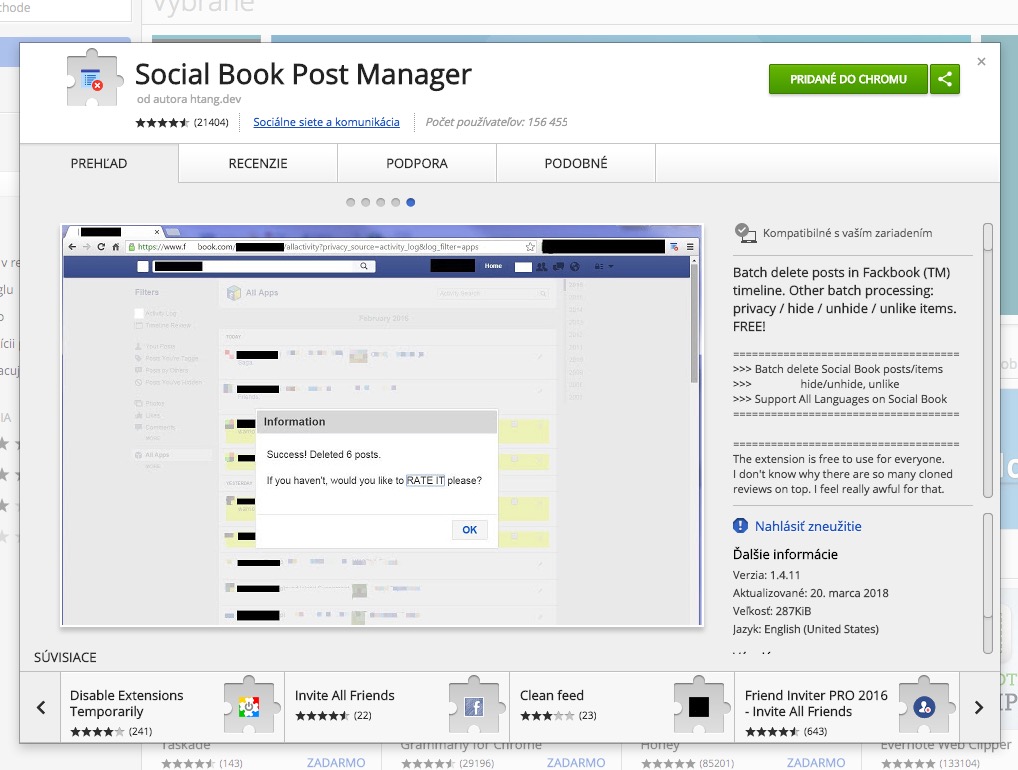Click the Počet používateľov: 156 455 text
The height and width of the screenshot is (770, 1018).
[496, 122]
